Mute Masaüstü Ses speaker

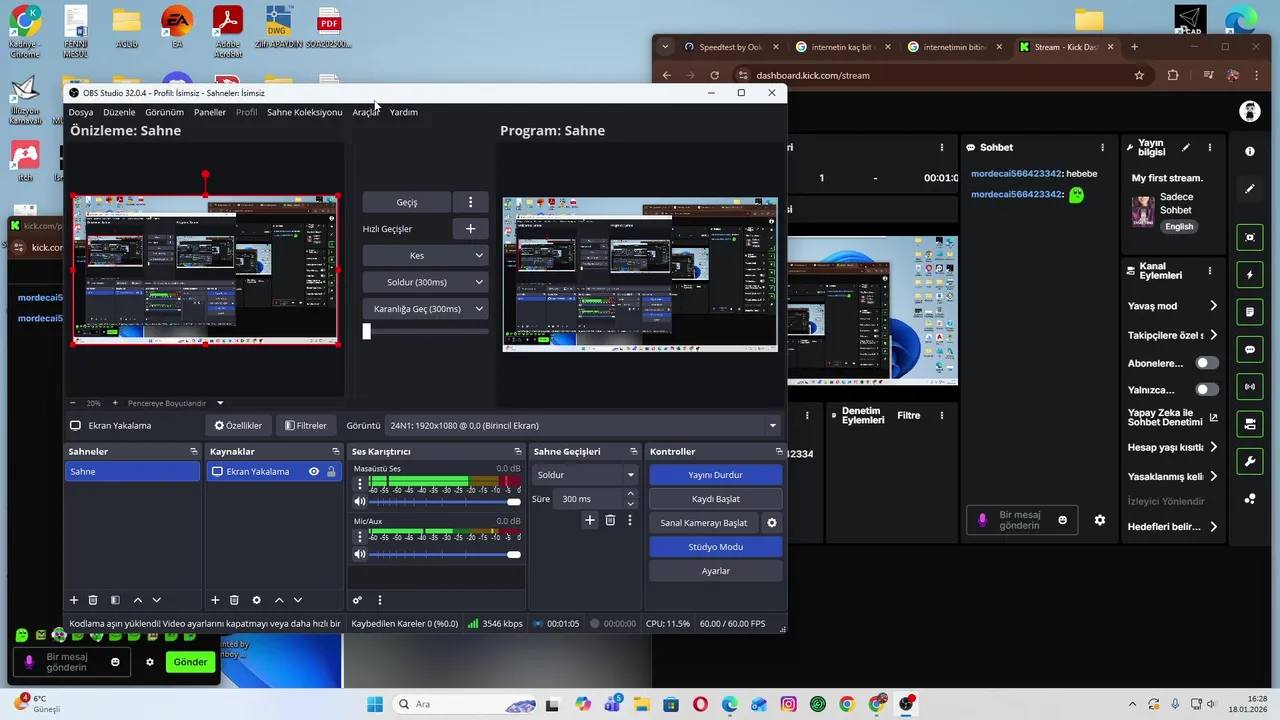360,502
